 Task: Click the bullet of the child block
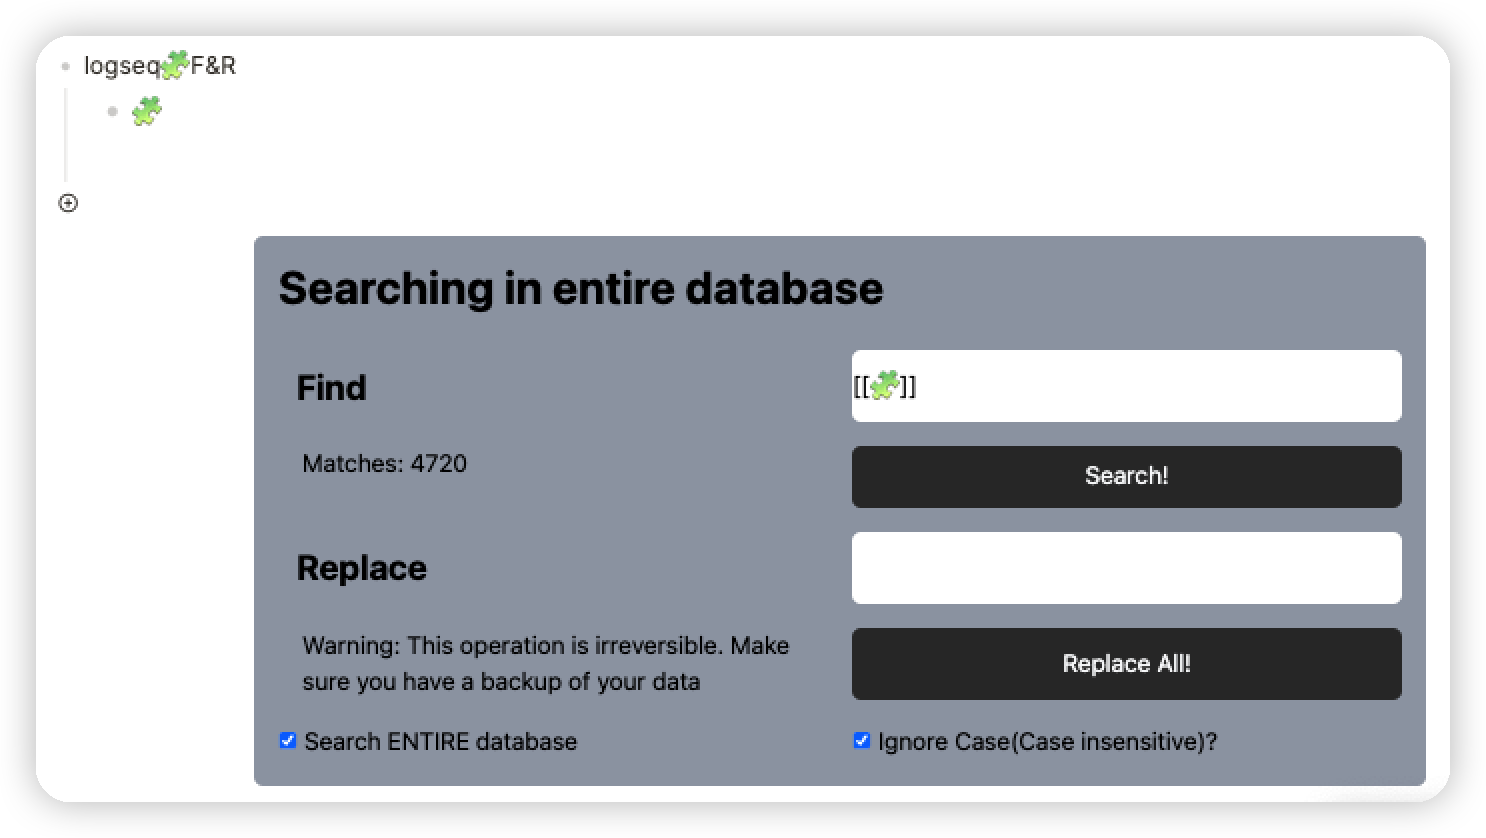pos(112,111)
